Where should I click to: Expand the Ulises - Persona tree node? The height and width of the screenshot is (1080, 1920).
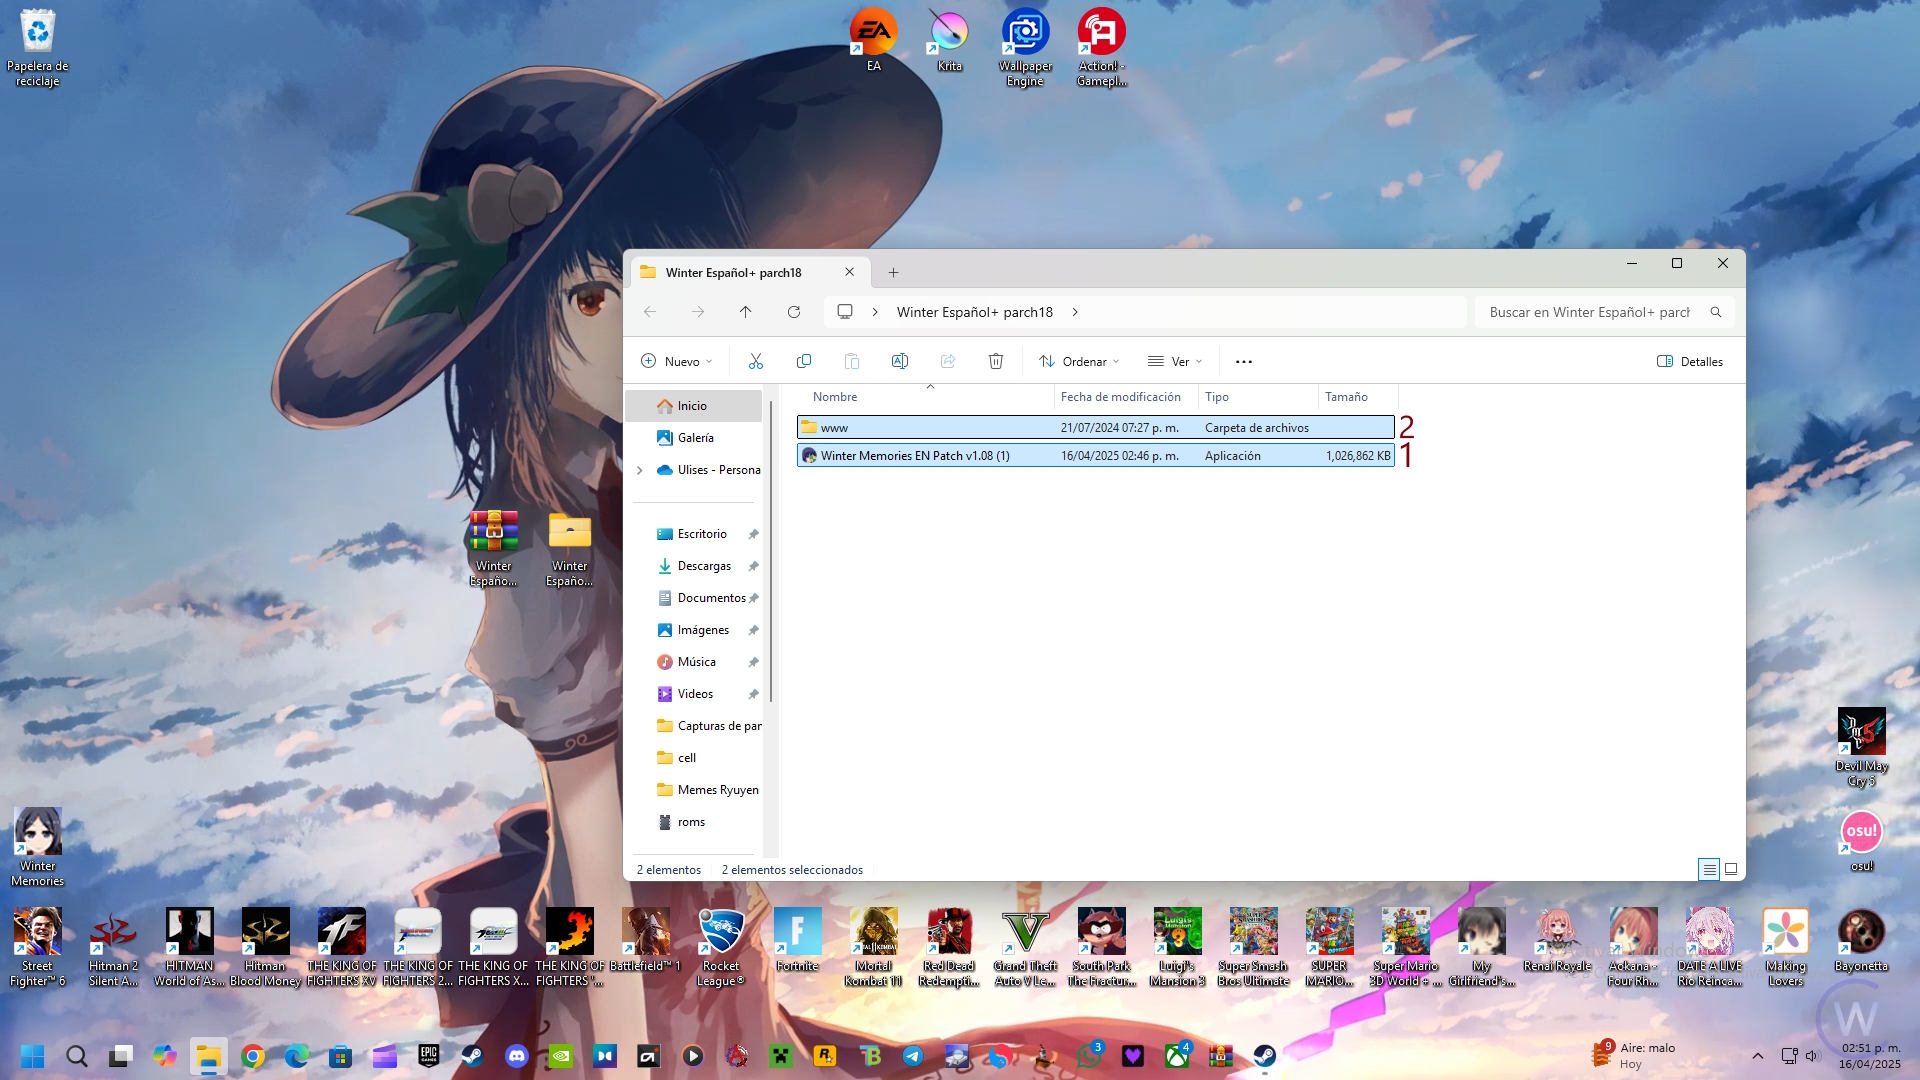coord(640,470)
